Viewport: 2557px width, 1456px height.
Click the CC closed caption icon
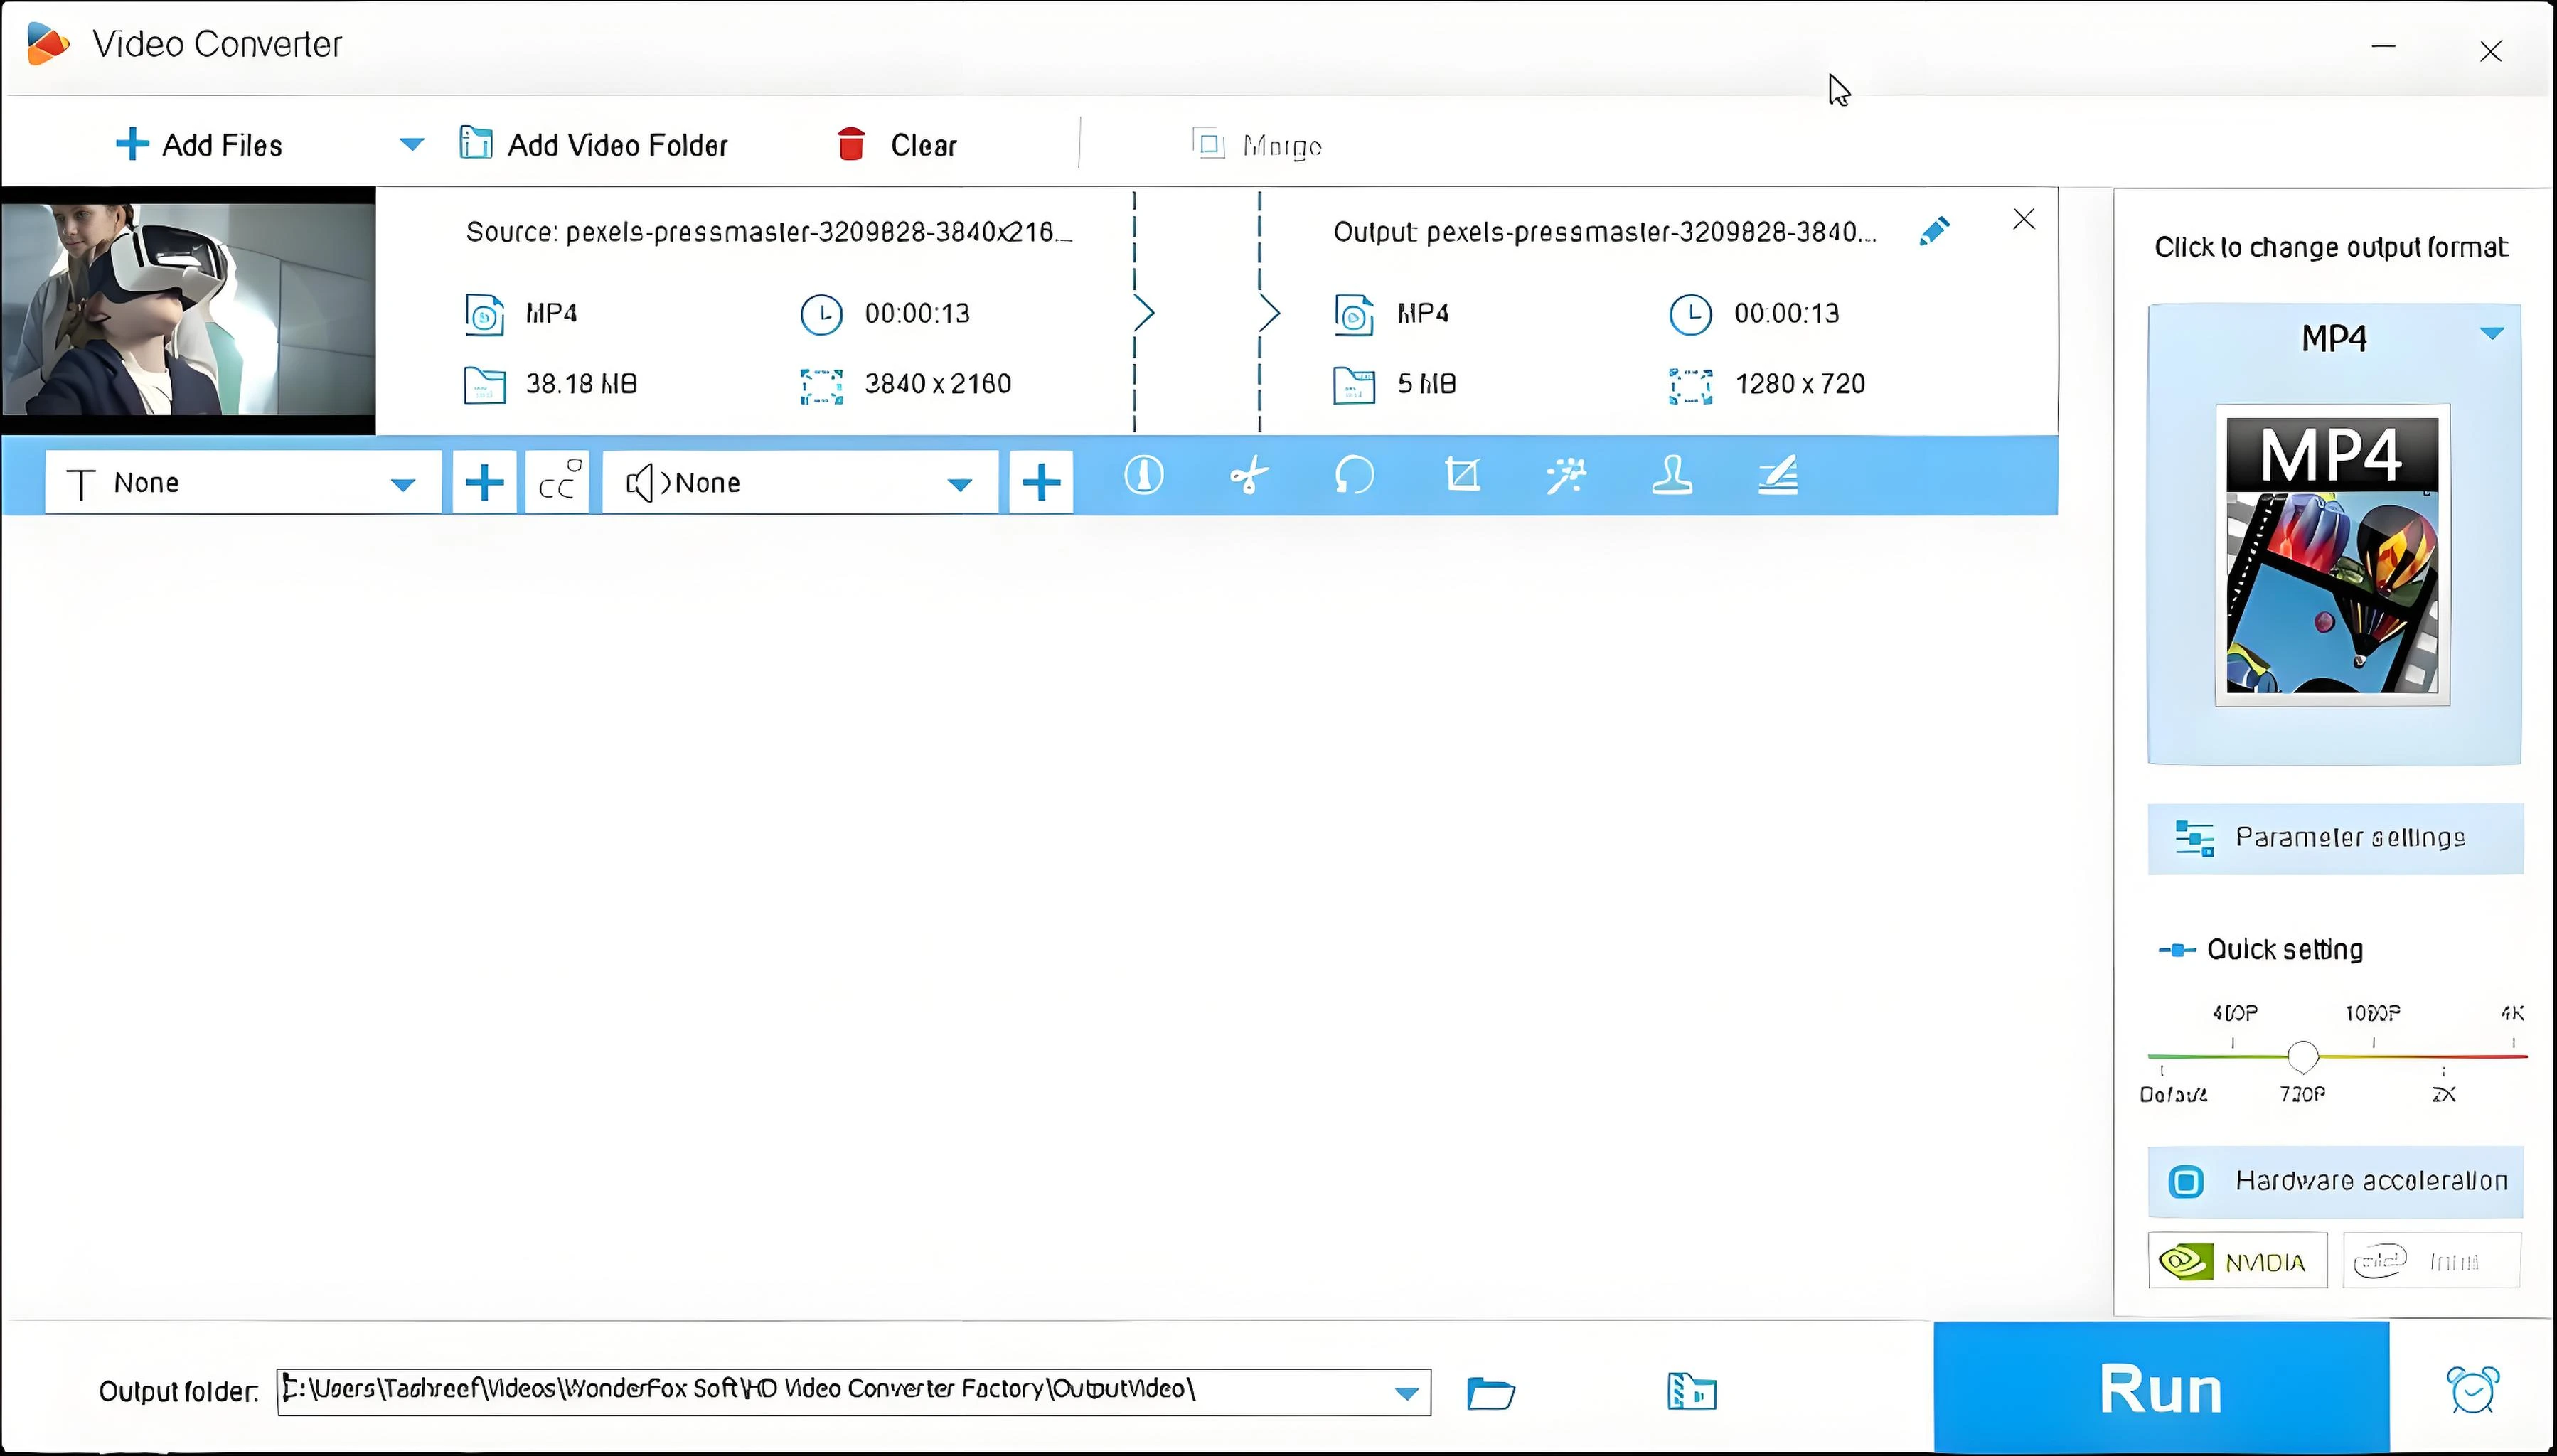(x=558, y=483)
